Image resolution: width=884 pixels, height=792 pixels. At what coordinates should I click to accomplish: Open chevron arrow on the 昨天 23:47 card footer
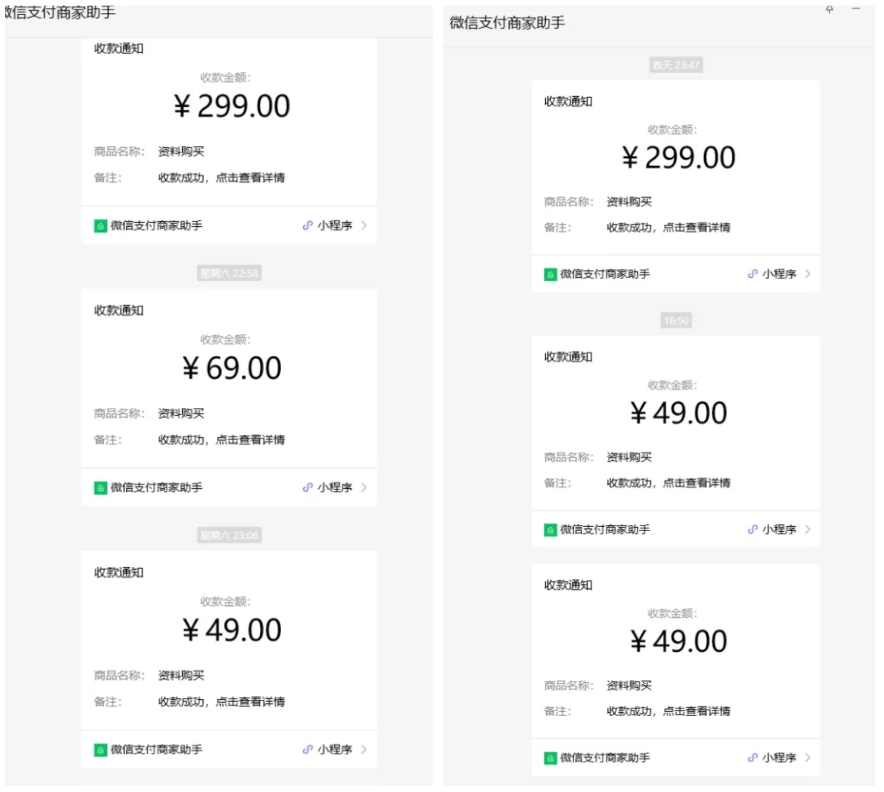coord(807,274)
